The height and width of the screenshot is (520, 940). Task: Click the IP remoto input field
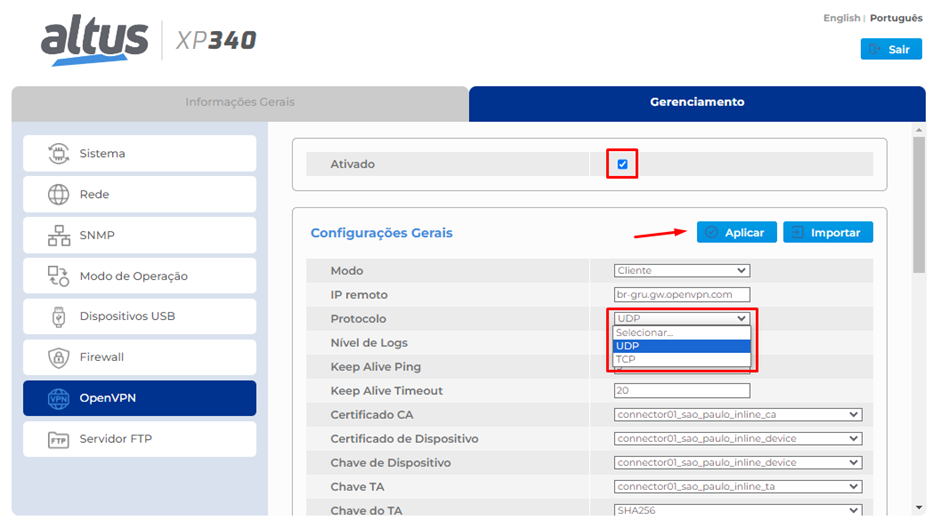pos(682,295)
